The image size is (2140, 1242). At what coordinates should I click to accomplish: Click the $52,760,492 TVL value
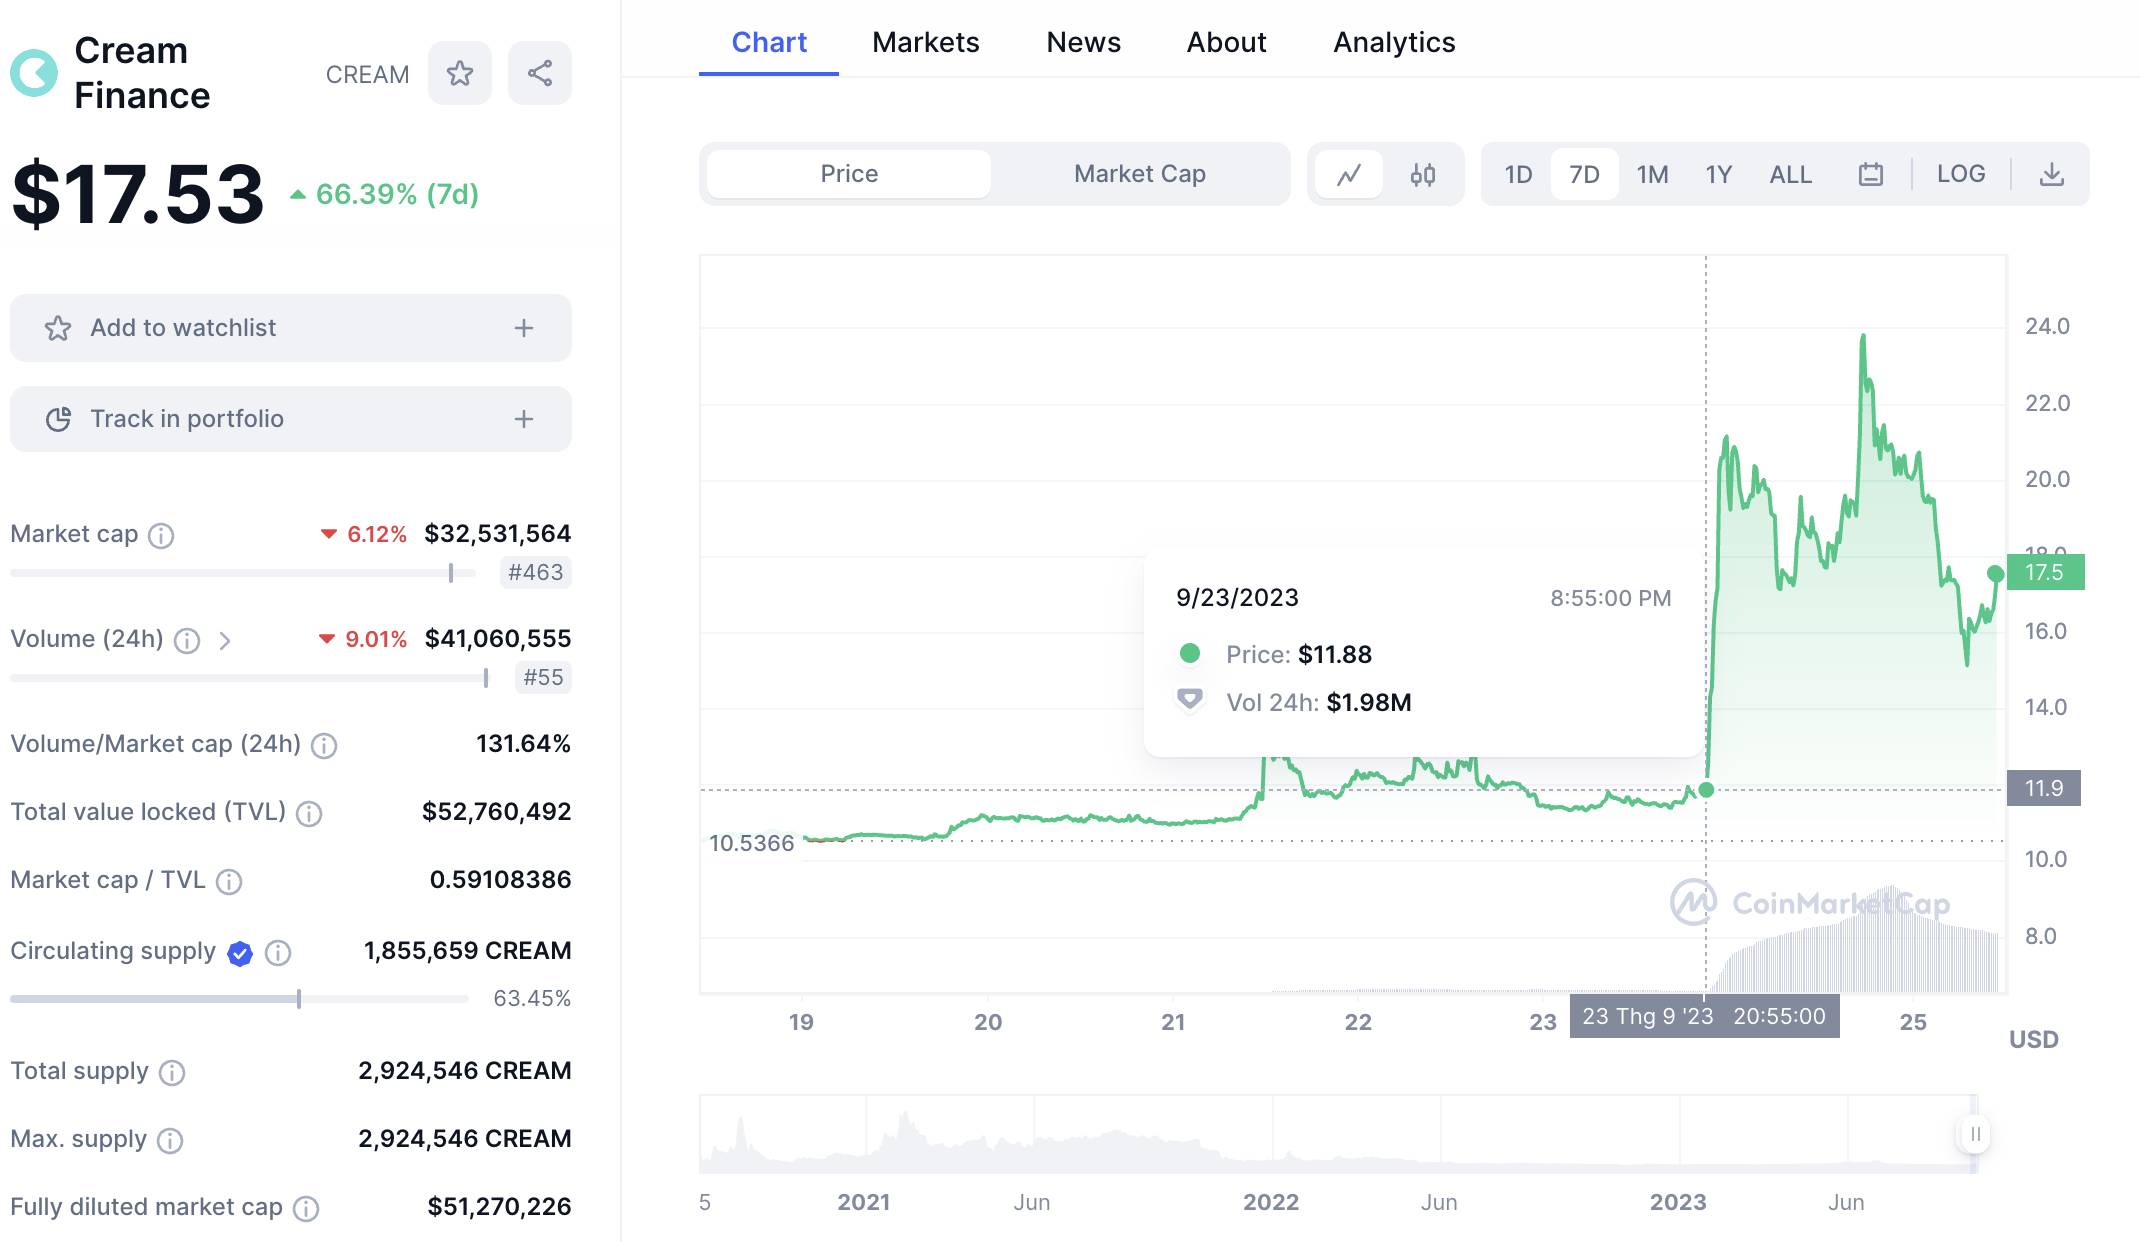click(x=496, y=811)
